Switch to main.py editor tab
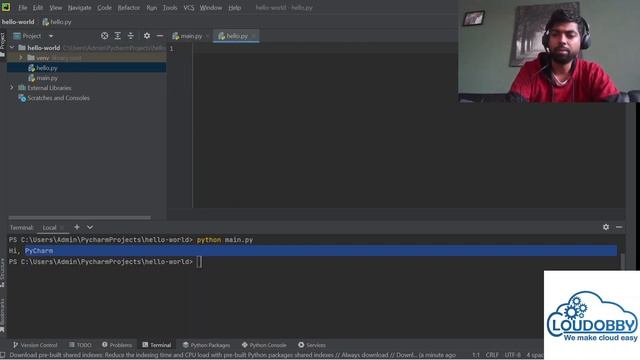The width and height of the screenshot is (640, 360). click(x=187, y=36)
